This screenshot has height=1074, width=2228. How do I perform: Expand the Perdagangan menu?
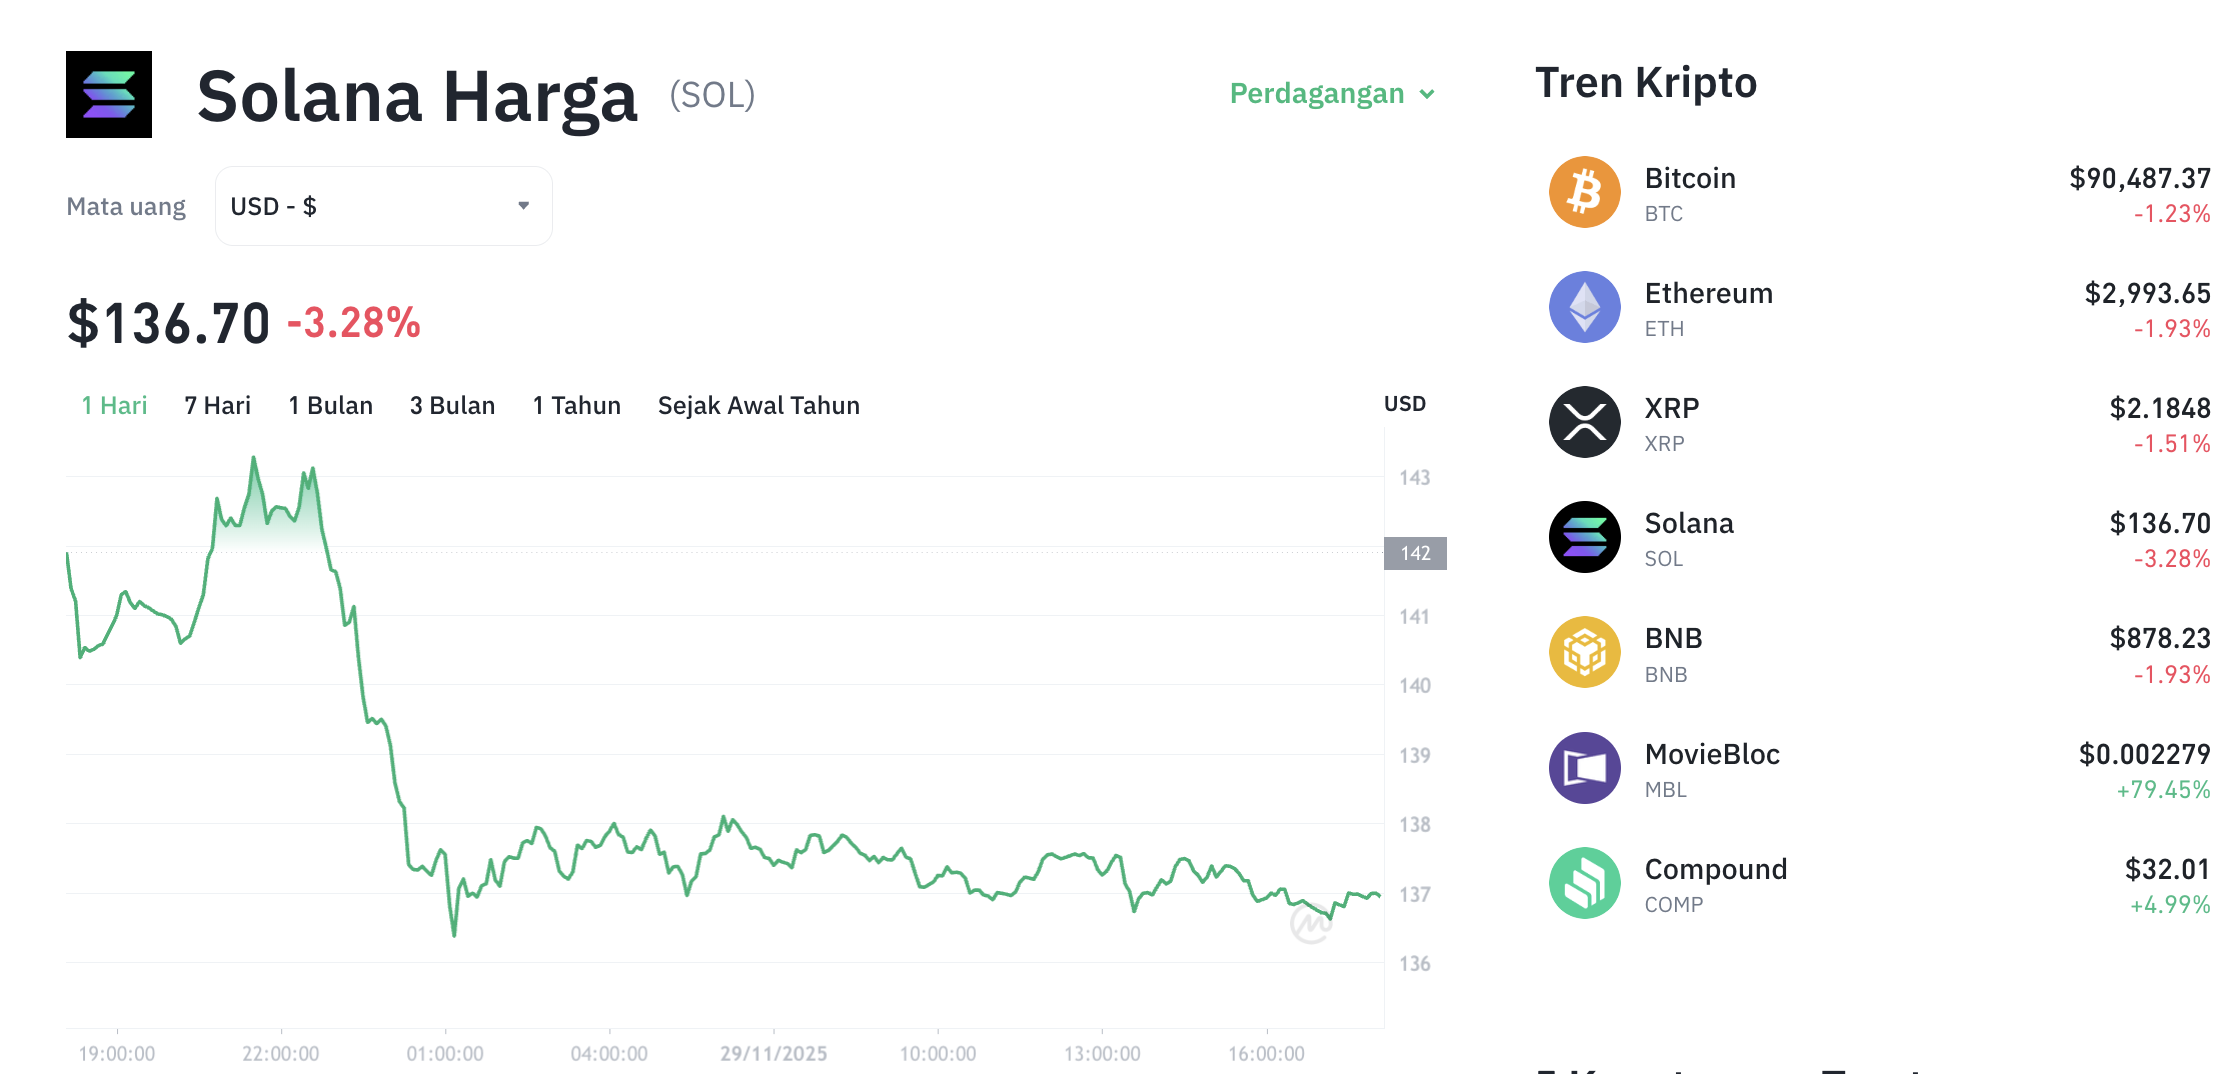pos(1331,94)
